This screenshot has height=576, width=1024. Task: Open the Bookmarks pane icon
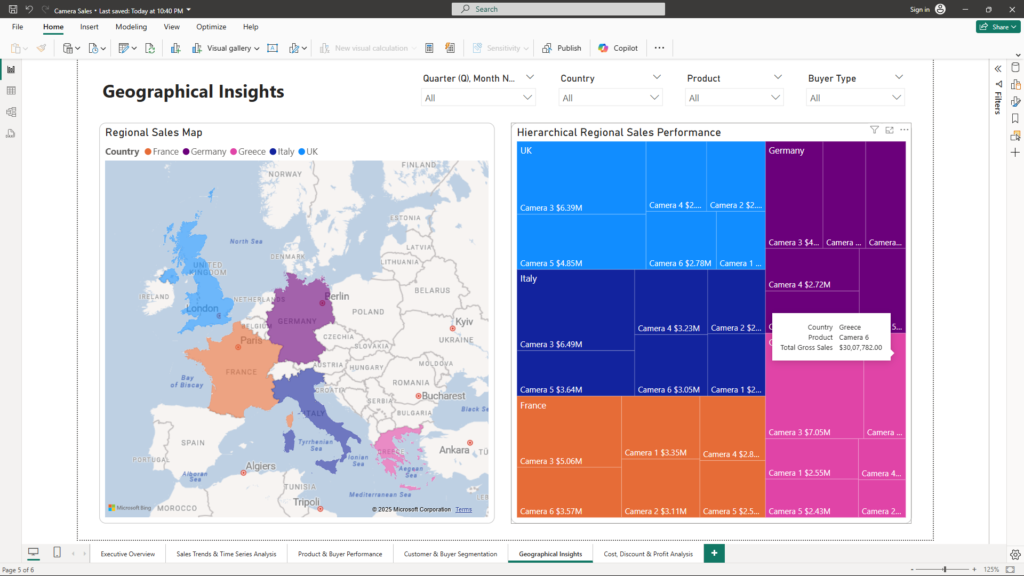tap(1015, 118)
